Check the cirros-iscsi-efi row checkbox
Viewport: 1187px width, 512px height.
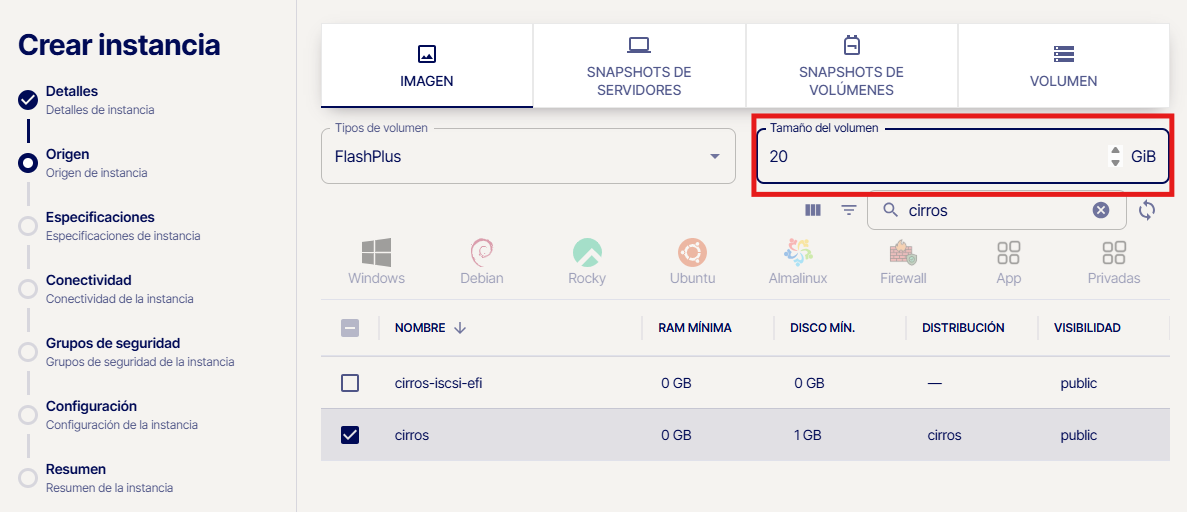tap(350, 383)
